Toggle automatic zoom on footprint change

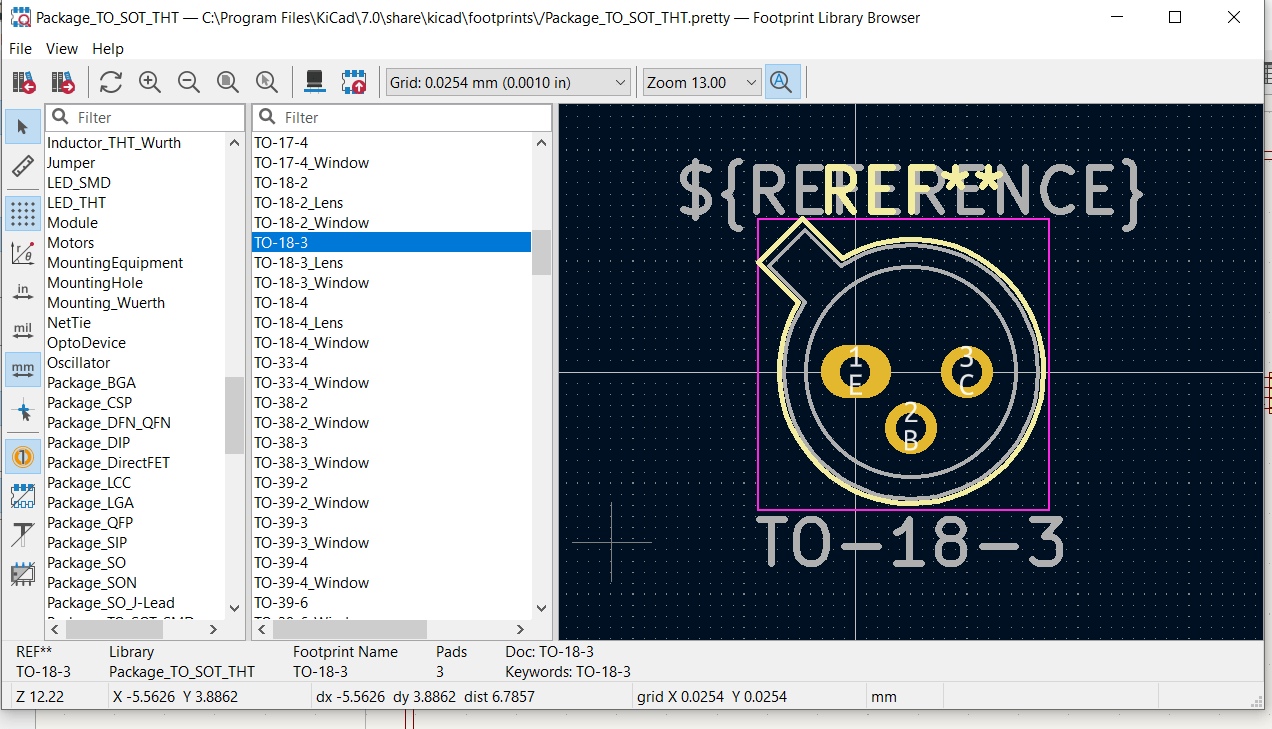[782, 82]
